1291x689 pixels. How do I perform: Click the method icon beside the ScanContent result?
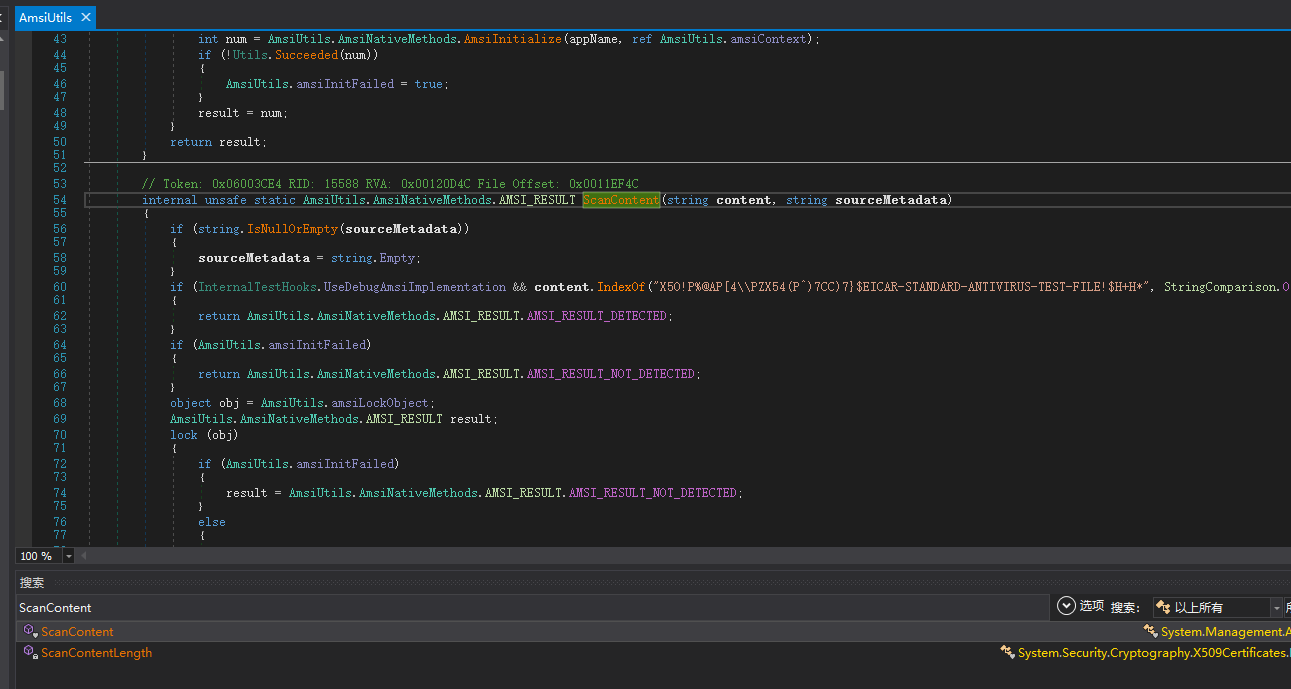pyautogui.click(x=30, y=631)
